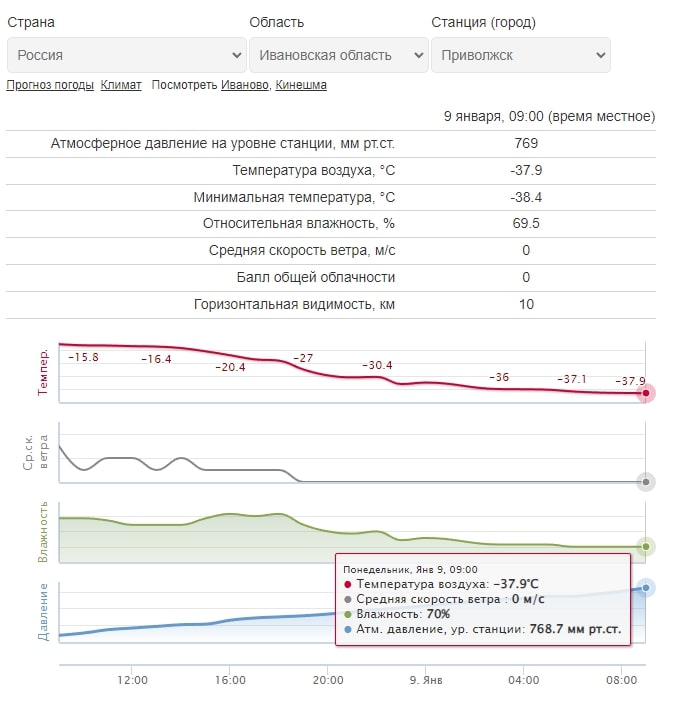The width and height of the screenshot is (689, 712).
Task: Follow the Кинешма city link
Action: click(301, 85)
